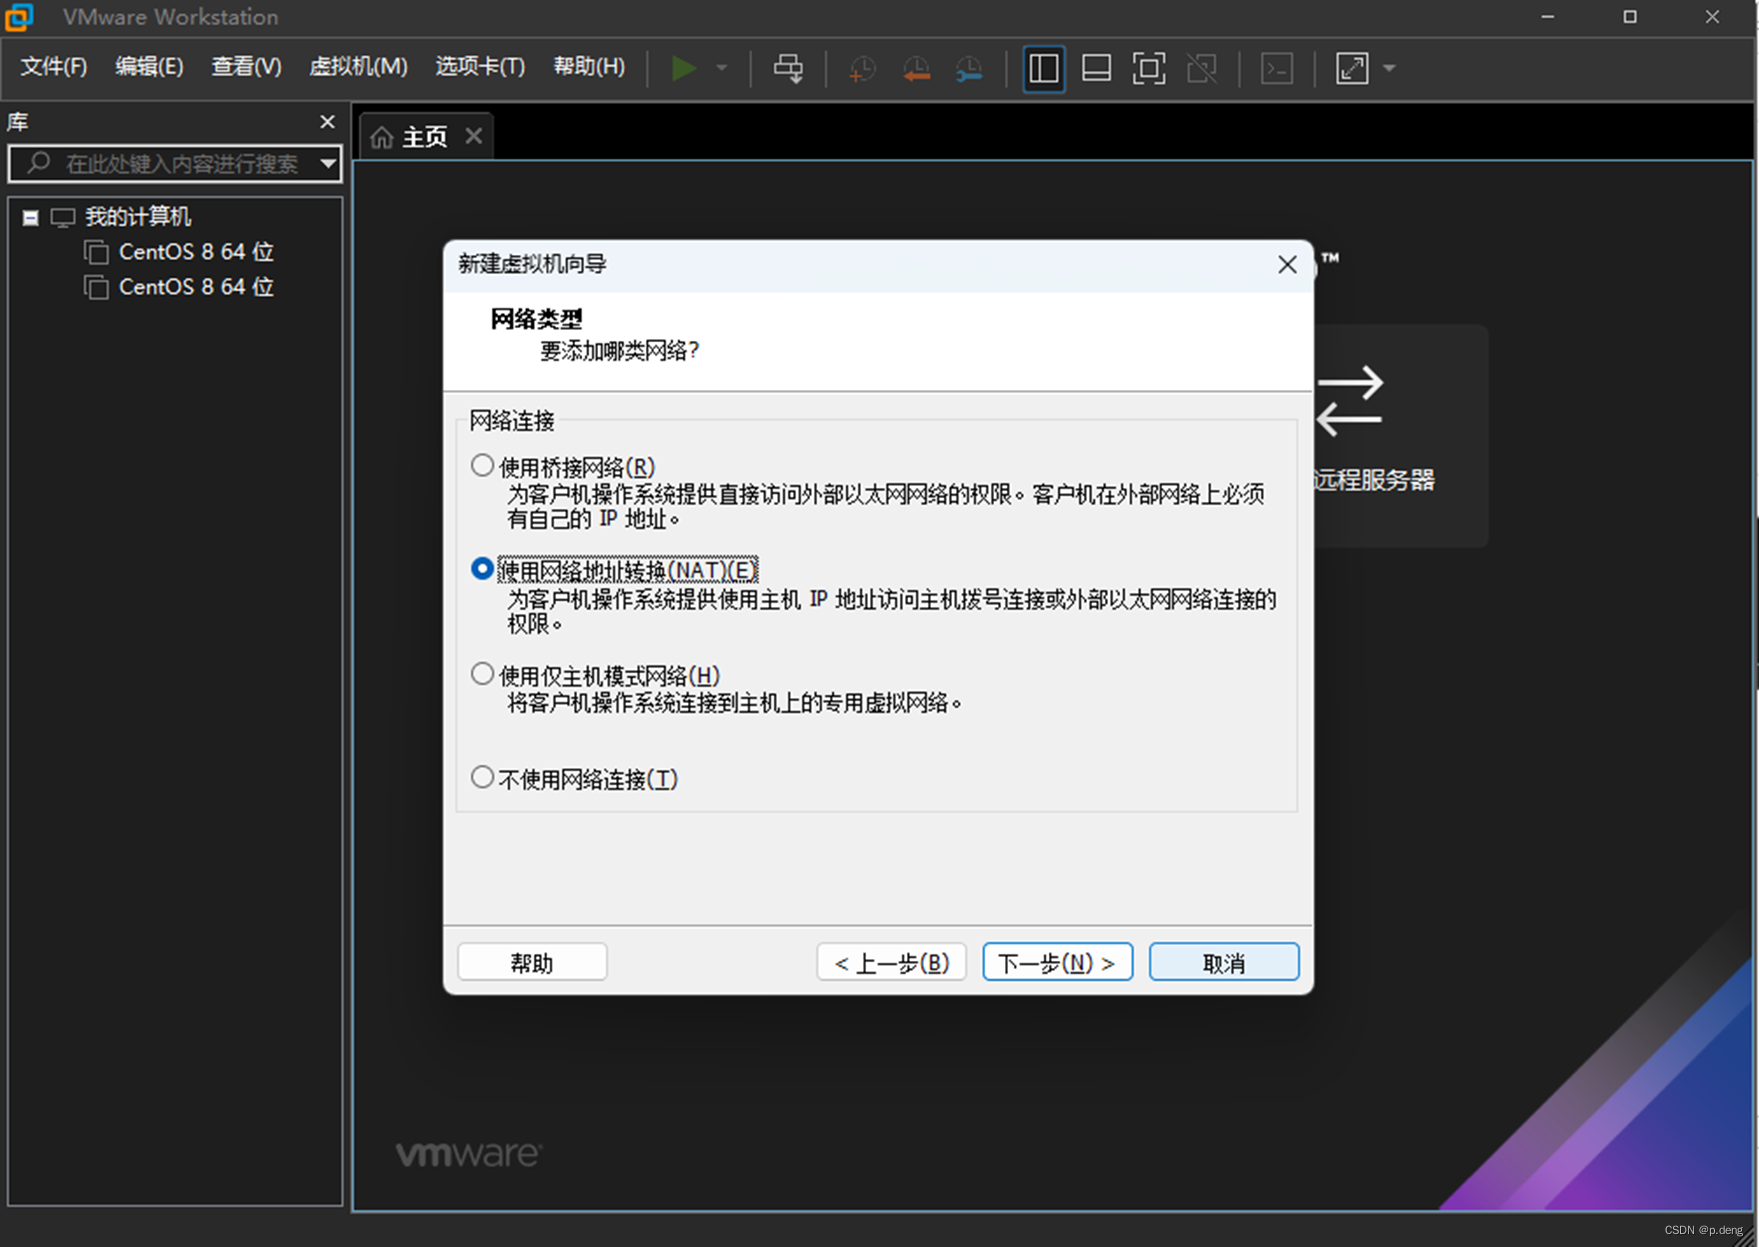
Task: Click the home icon on 主页 tab
Action: (382, 137)
